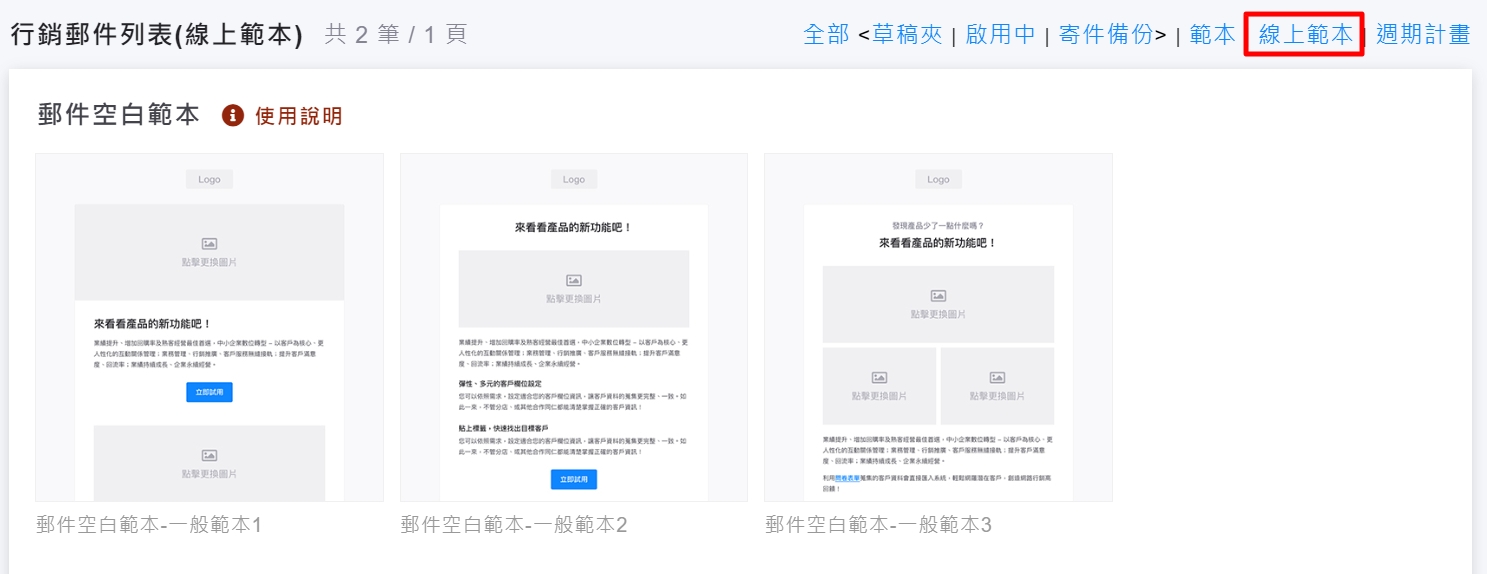
Task: Click the image icon in 一般範本1 top banner
Action: point(209,243)
